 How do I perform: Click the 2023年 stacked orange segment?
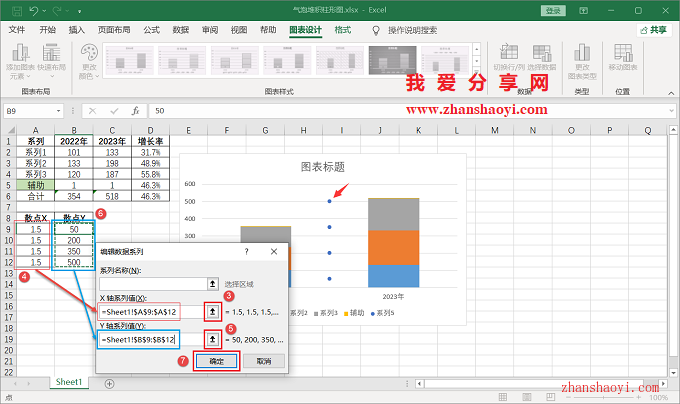click(x=393, y=248)
